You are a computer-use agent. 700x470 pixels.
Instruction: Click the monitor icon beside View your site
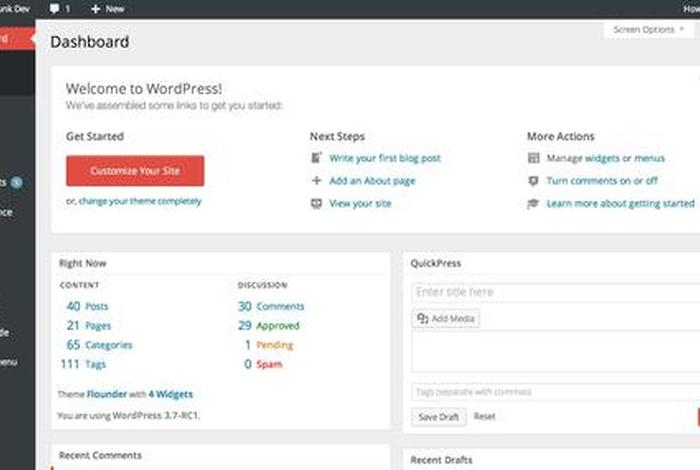tap(316, 204)
